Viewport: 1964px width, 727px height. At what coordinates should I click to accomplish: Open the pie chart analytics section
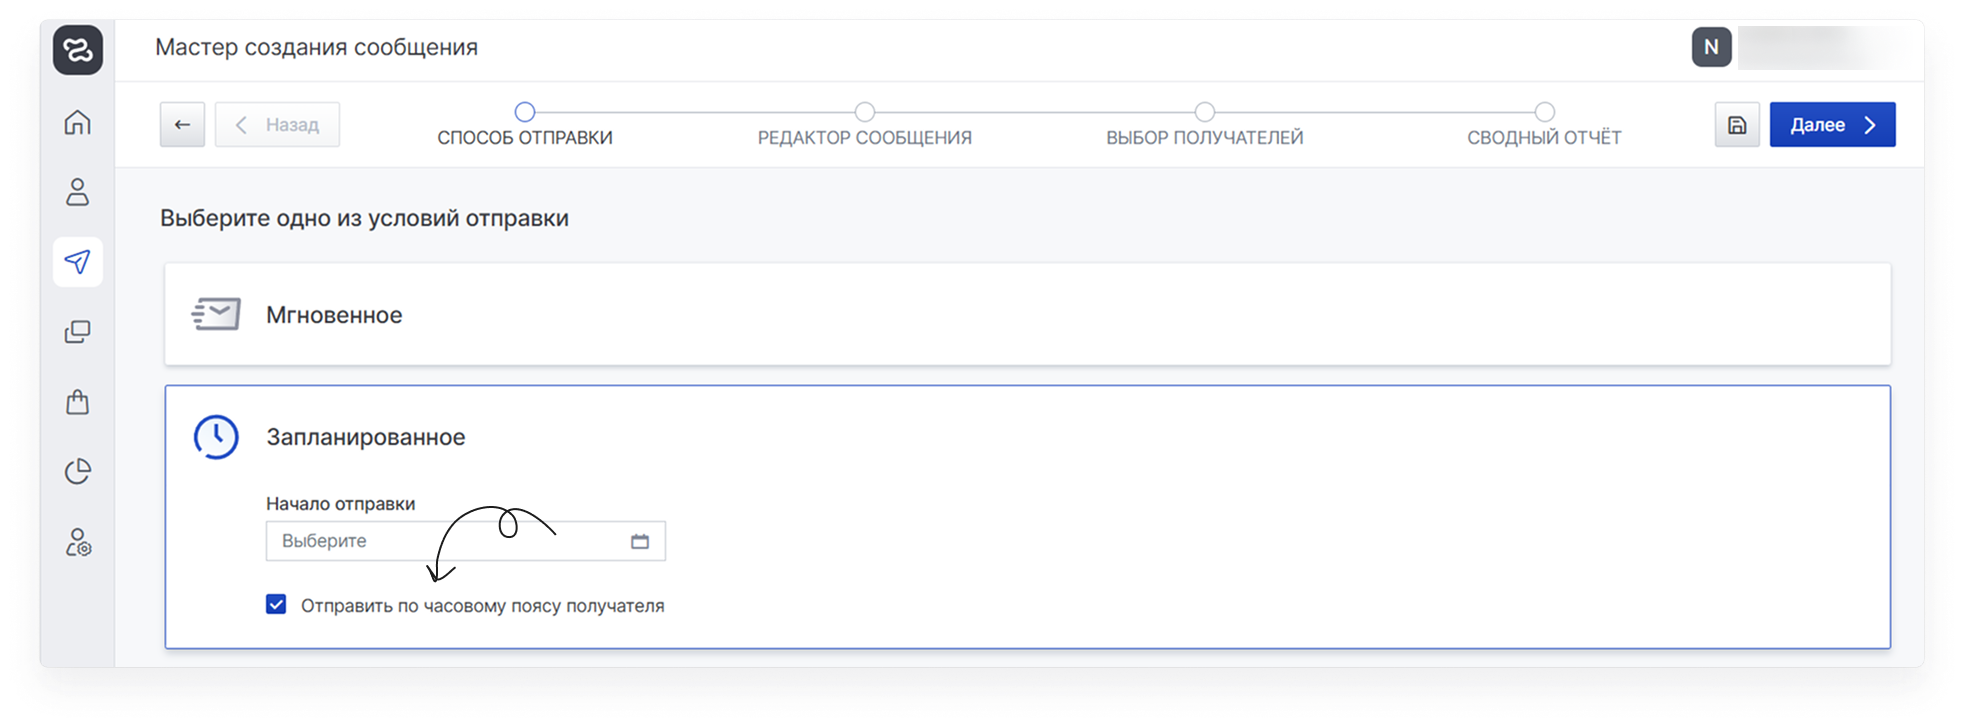pyautogui.click(x=78, y=472)
